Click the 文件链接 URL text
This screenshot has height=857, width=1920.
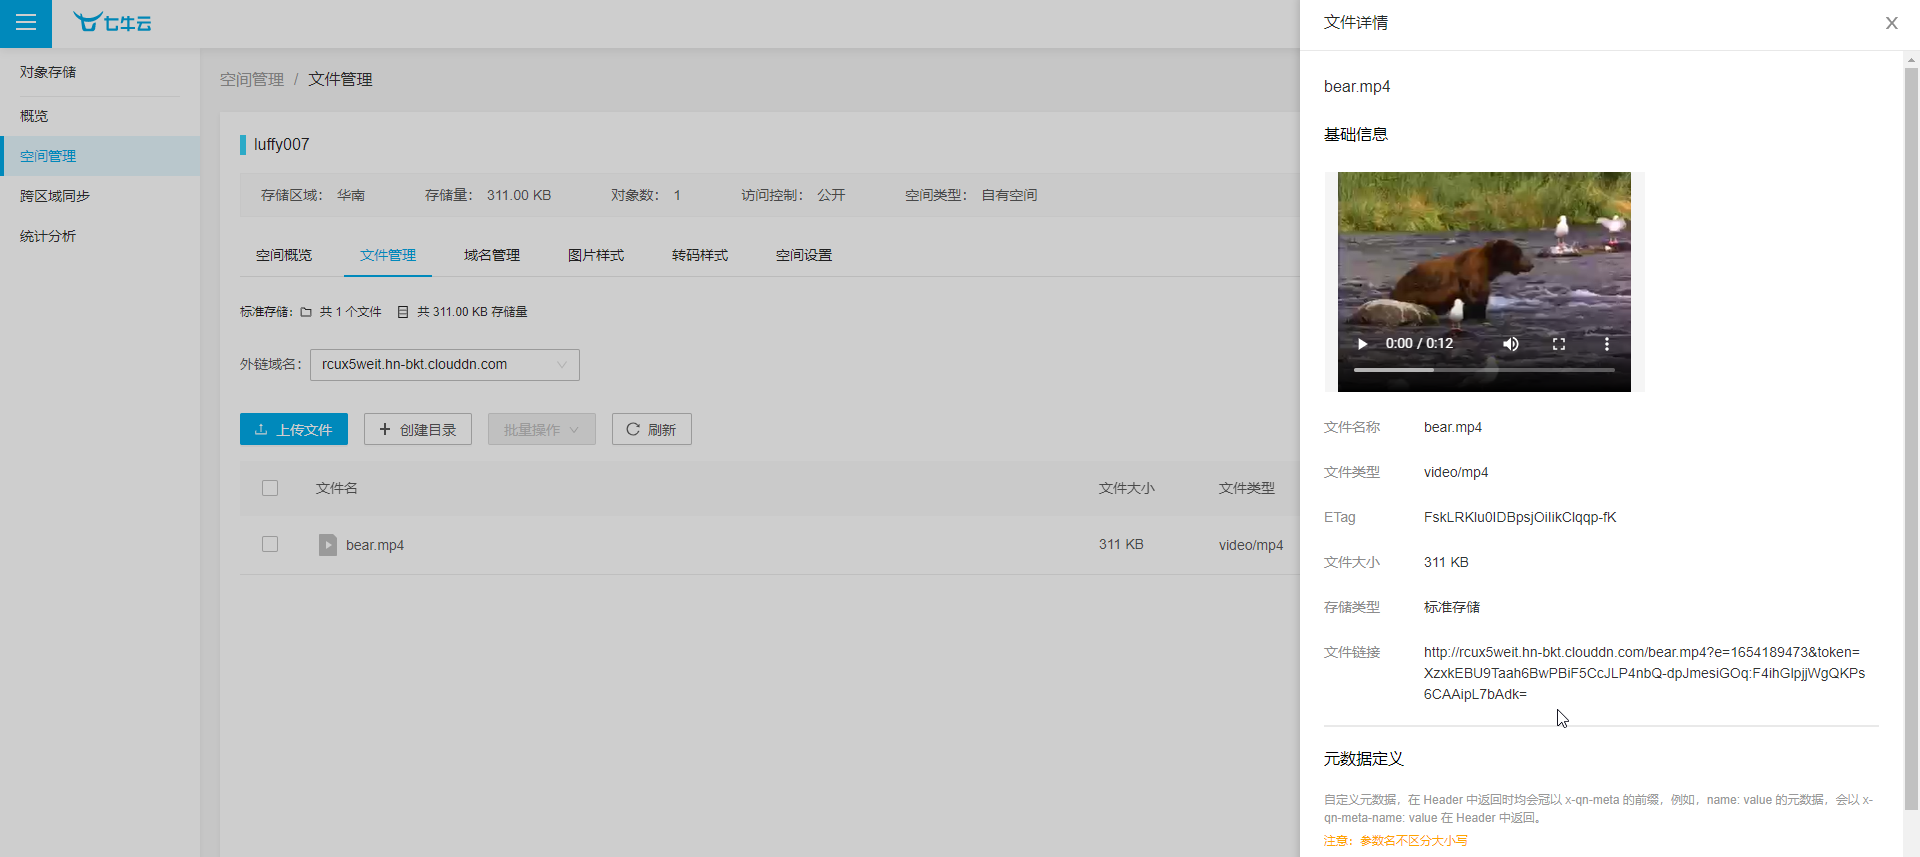point(1644,673)
